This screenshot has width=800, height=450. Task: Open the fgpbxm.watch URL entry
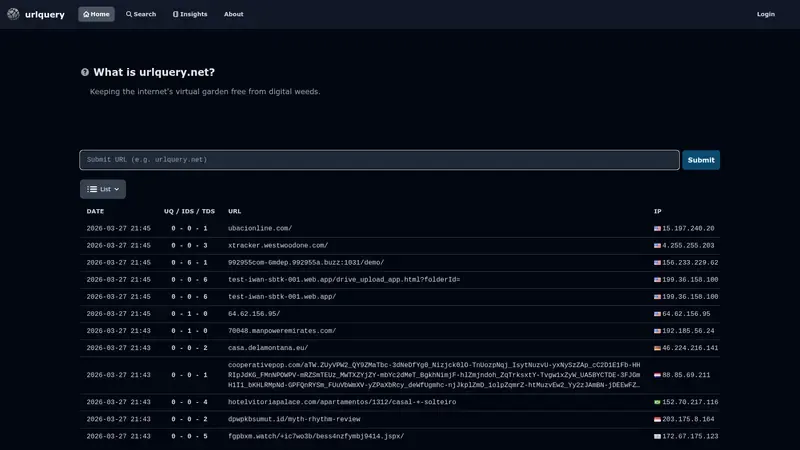(316, 436)
